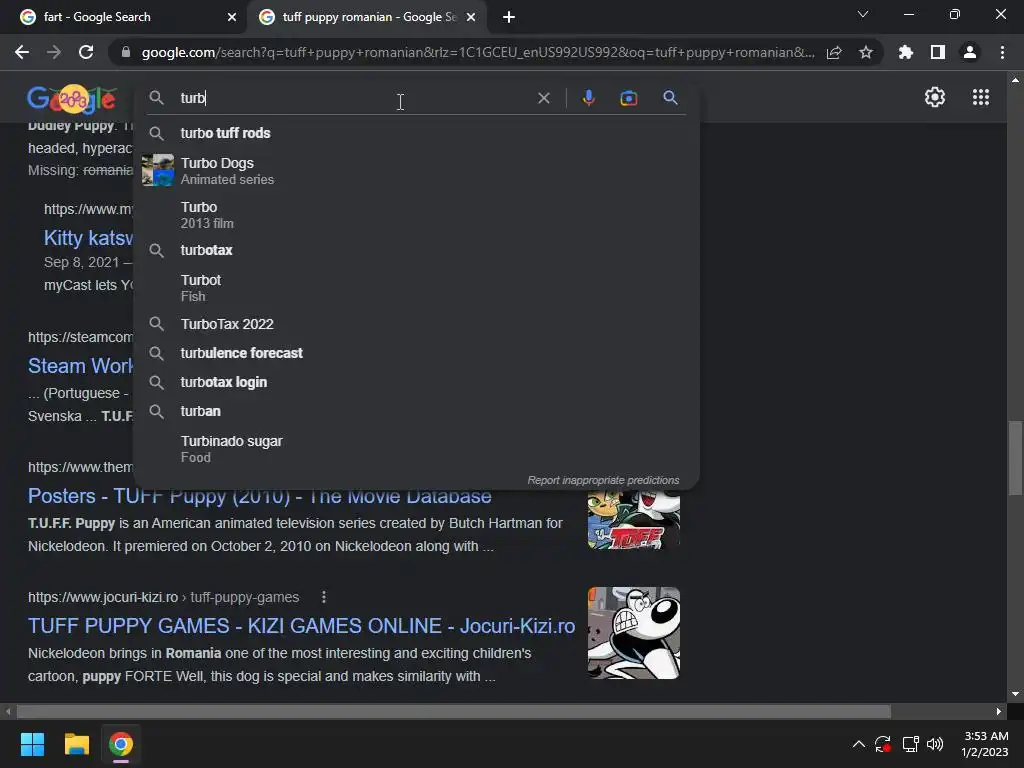Switch to 'fart - Google Search' tab

pyautogui.click(x=124, y=17)
